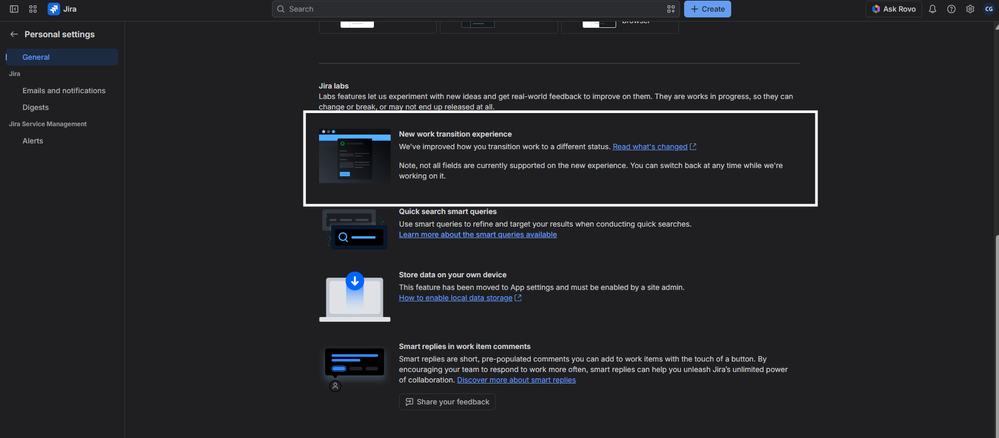Click the Smart replies illustration

355,368
